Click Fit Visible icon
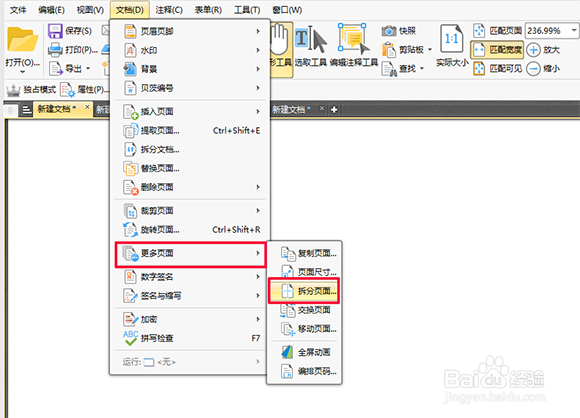580x418 pixels. coord(479,68)
